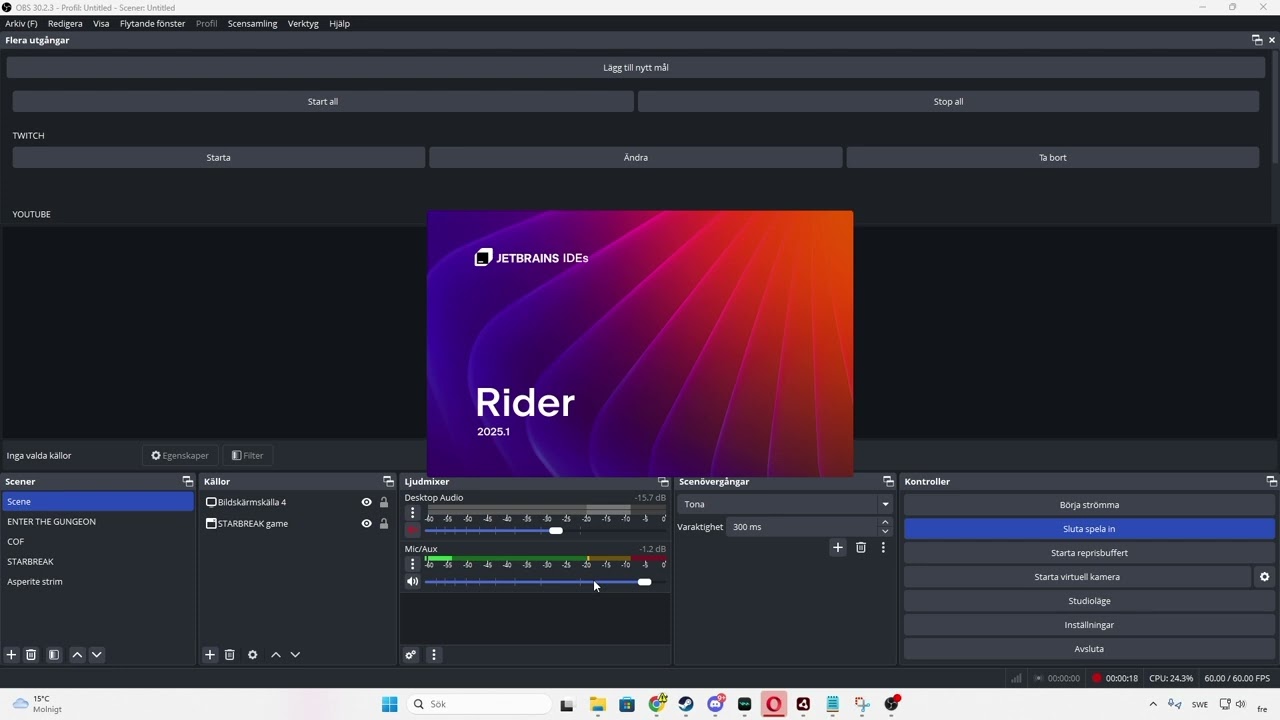The image size is (1280, 720).
Task: Start the Twitch output with Starta
Action: [219, 157]
